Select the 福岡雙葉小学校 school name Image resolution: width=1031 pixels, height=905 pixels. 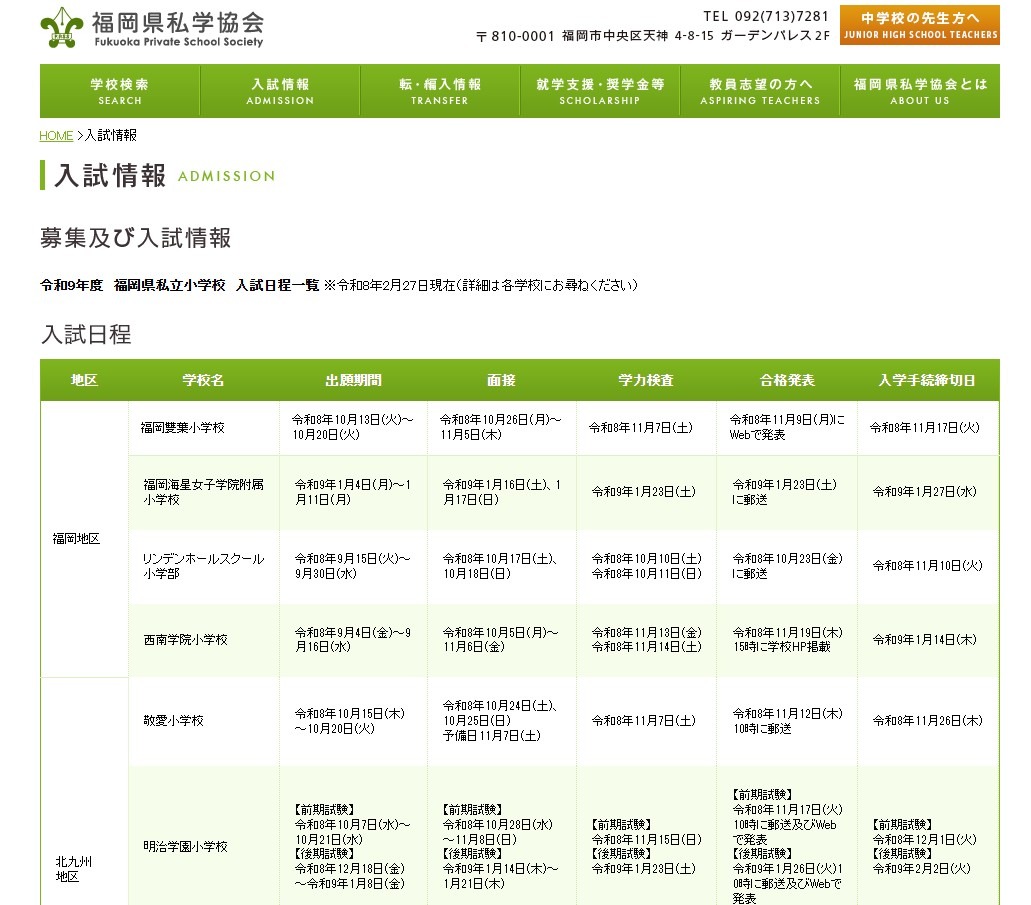click(x=183, y=428)
